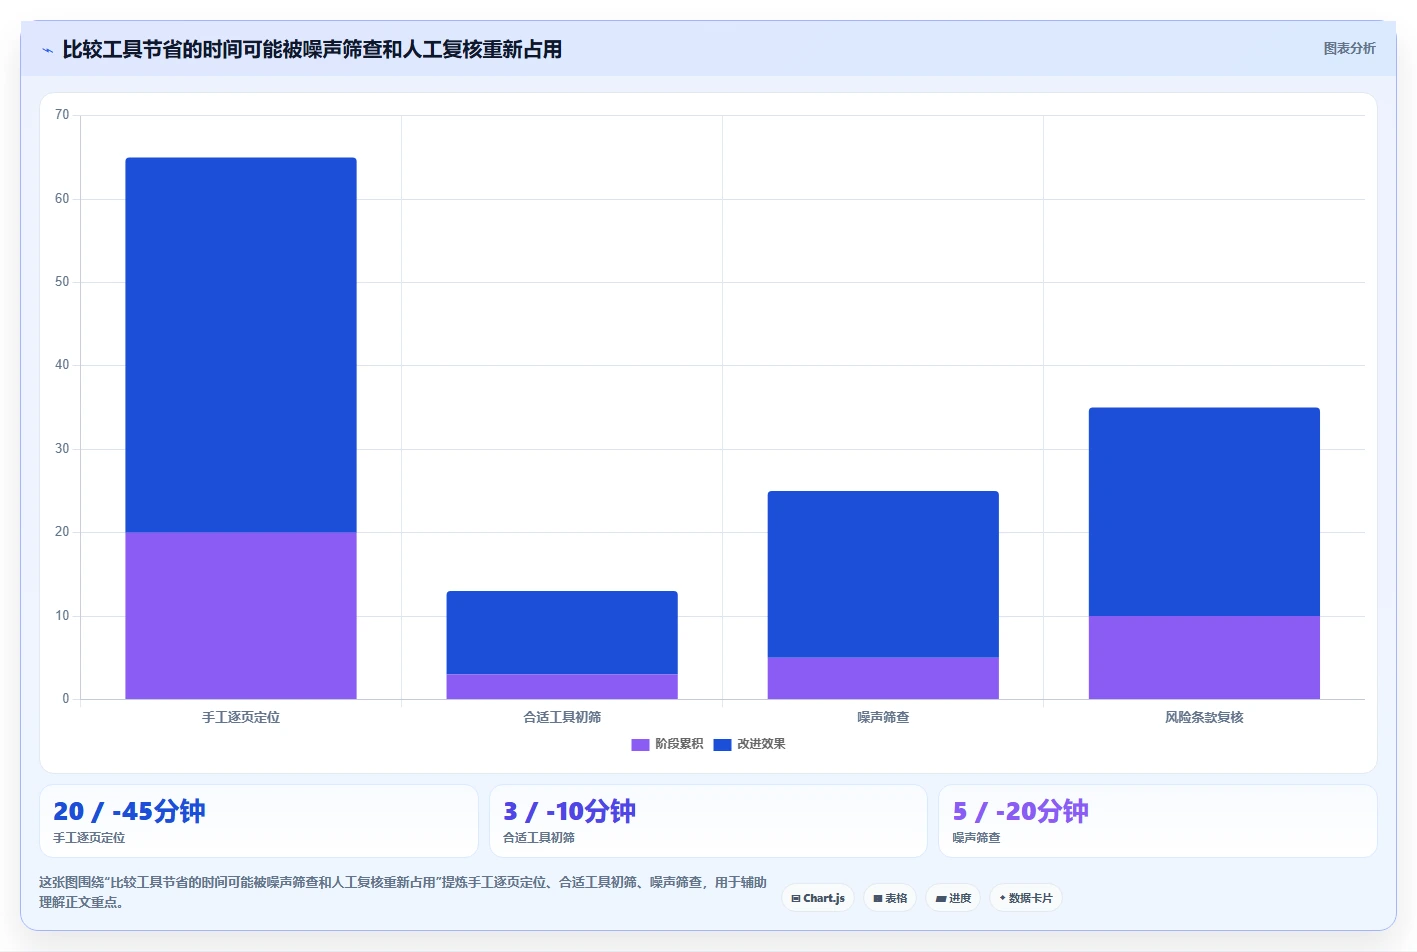Click the y-axis value 70
Viewport: 1417px width, 952px height.
click(62, 115)
